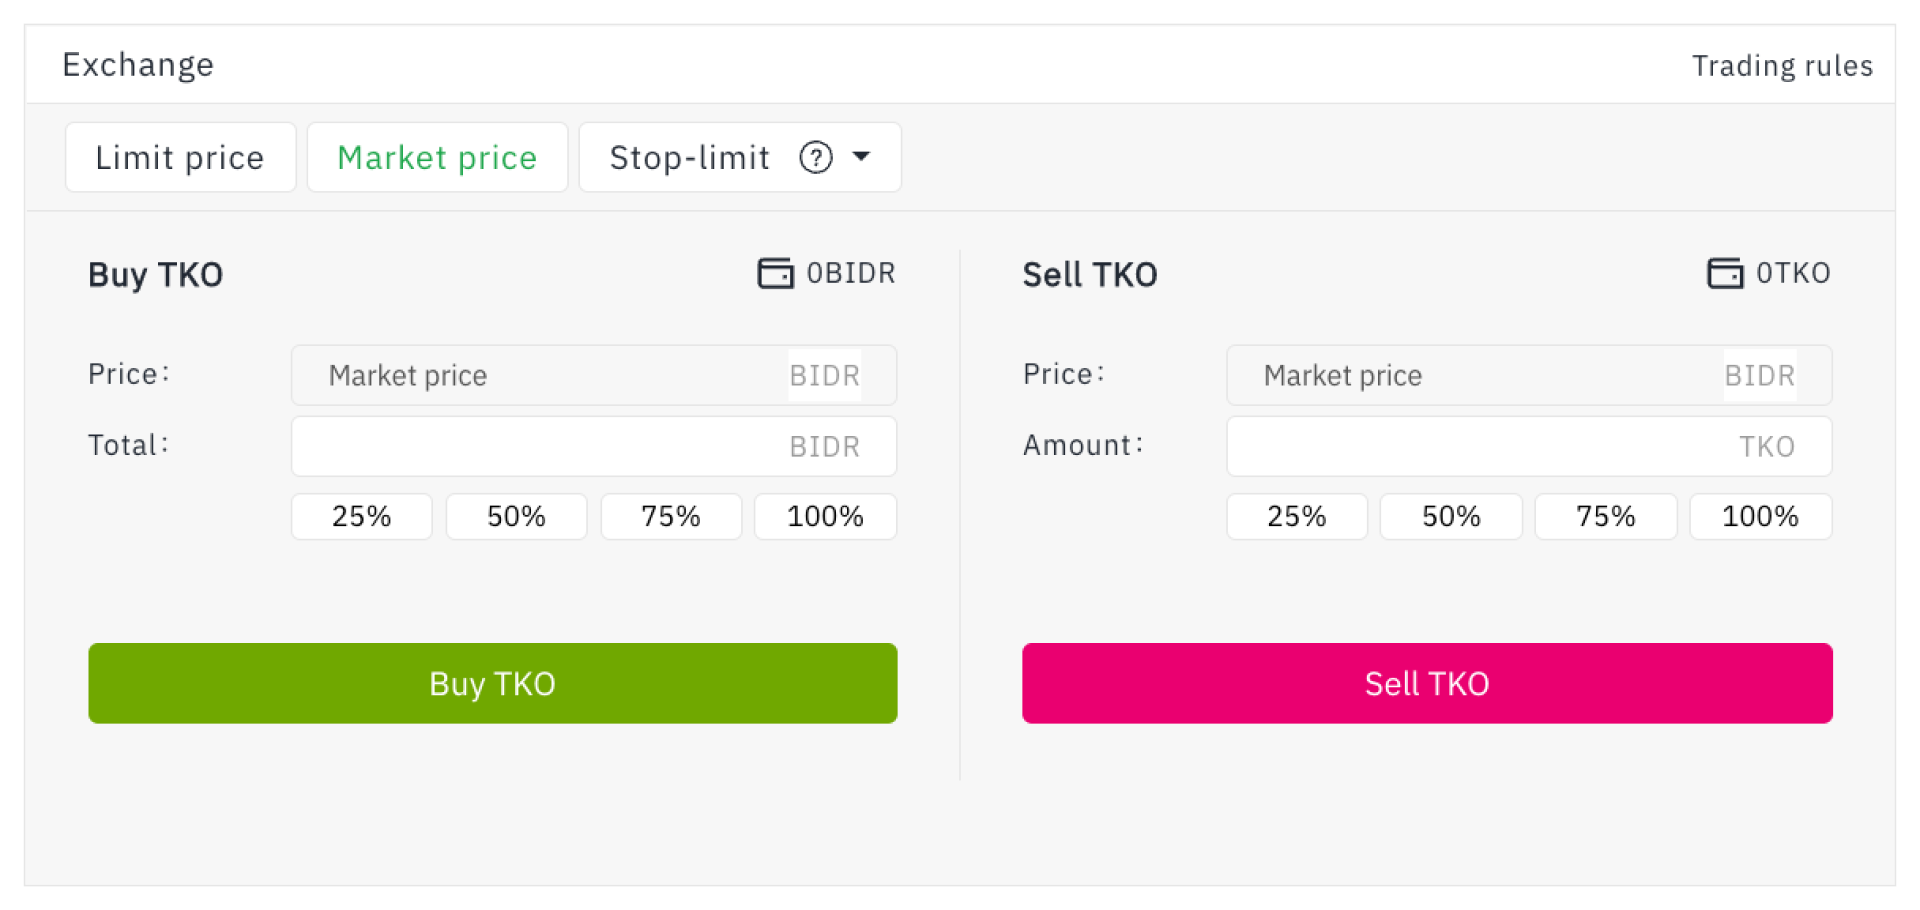Image resolution: width=1920 pixels, height=910 pixels.
Task: Open the Stop-limit order type tab
Action: [x=690, y=157]
